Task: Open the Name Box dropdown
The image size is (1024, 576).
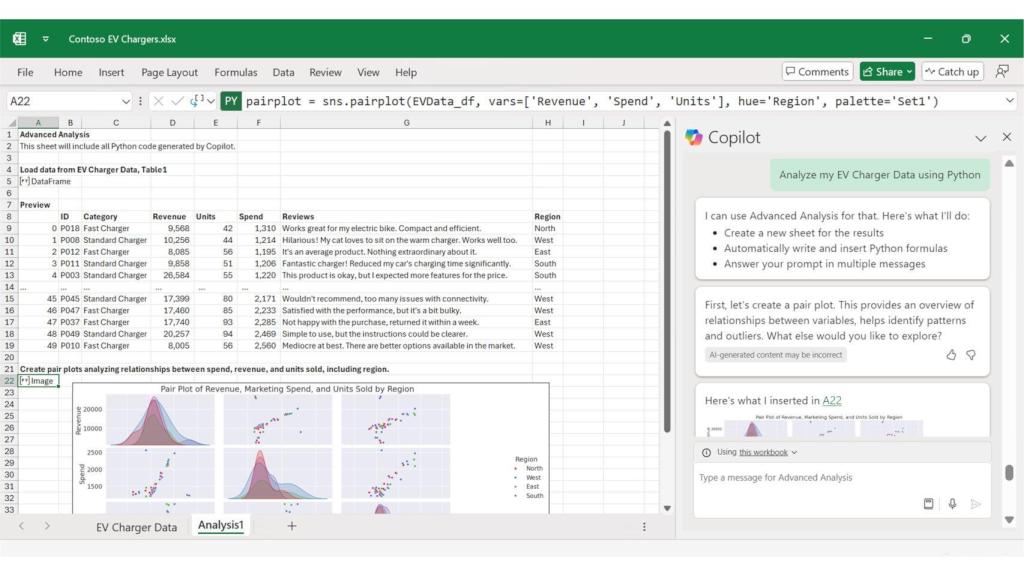Action: click(x=124, y=100)
